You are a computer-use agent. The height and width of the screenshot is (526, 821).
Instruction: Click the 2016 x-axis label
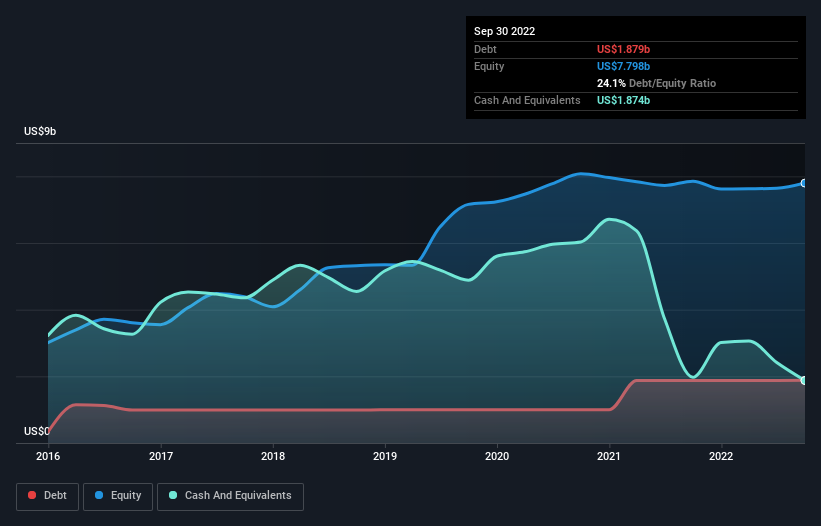point(48,456)
